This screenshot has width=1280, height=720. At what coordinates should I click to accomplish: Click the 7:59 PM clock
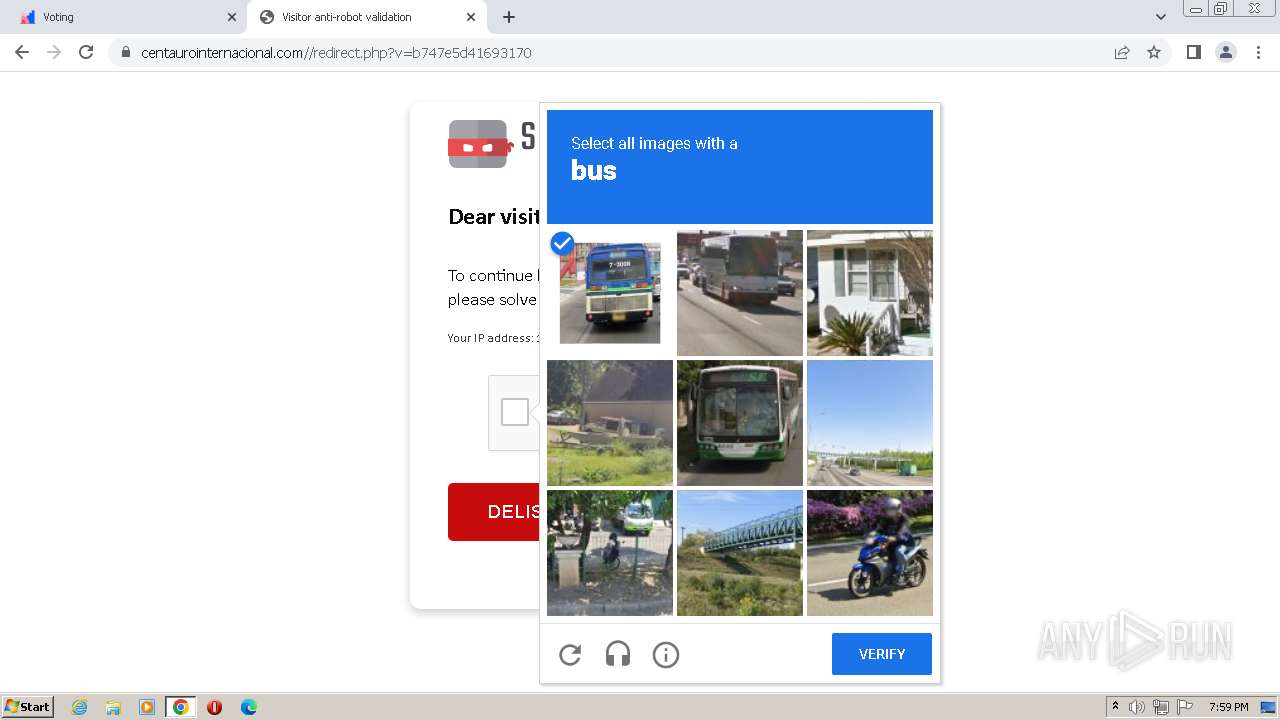[x=1228, y=707]
